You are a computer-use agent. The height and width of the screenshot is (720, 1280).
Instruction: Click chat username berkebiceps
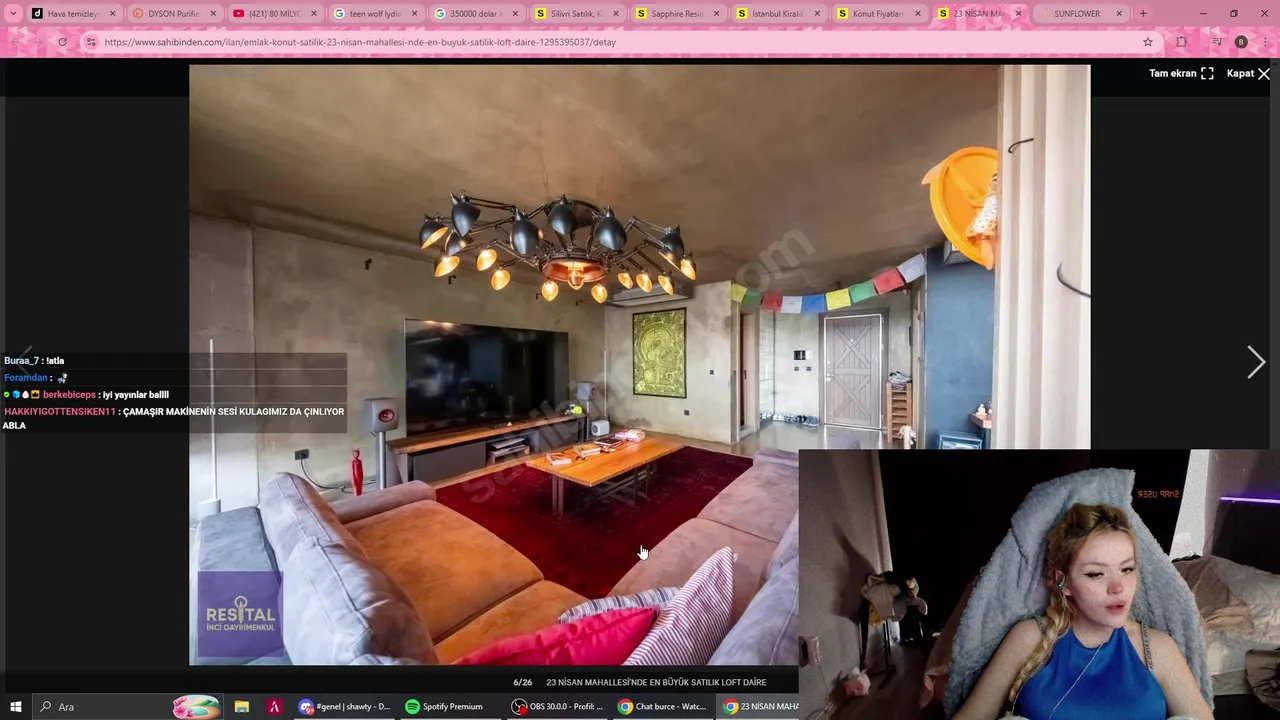point(69,394)
